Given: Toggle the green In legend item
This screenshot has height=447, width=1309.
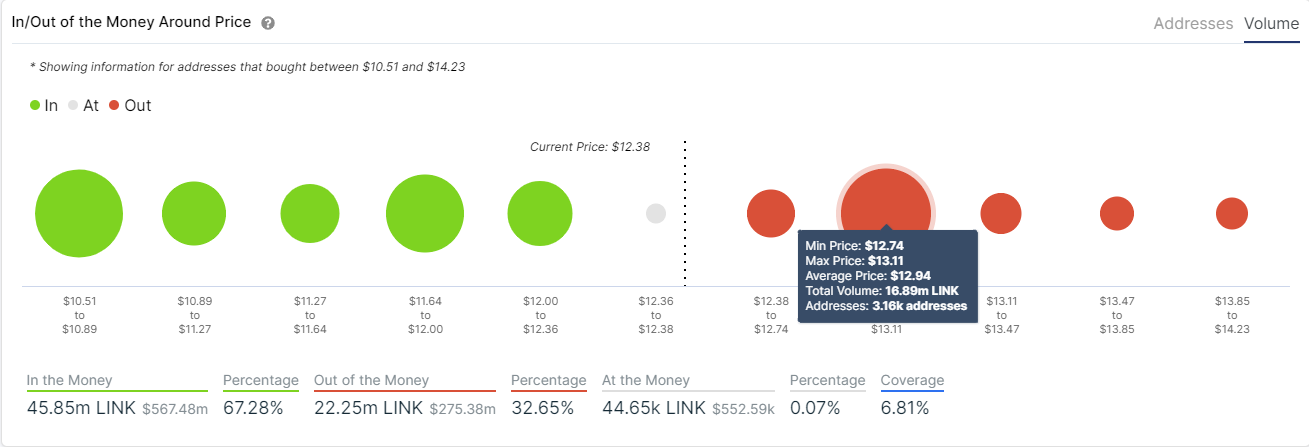Looking at the screenshot, I should coord(44,105).
